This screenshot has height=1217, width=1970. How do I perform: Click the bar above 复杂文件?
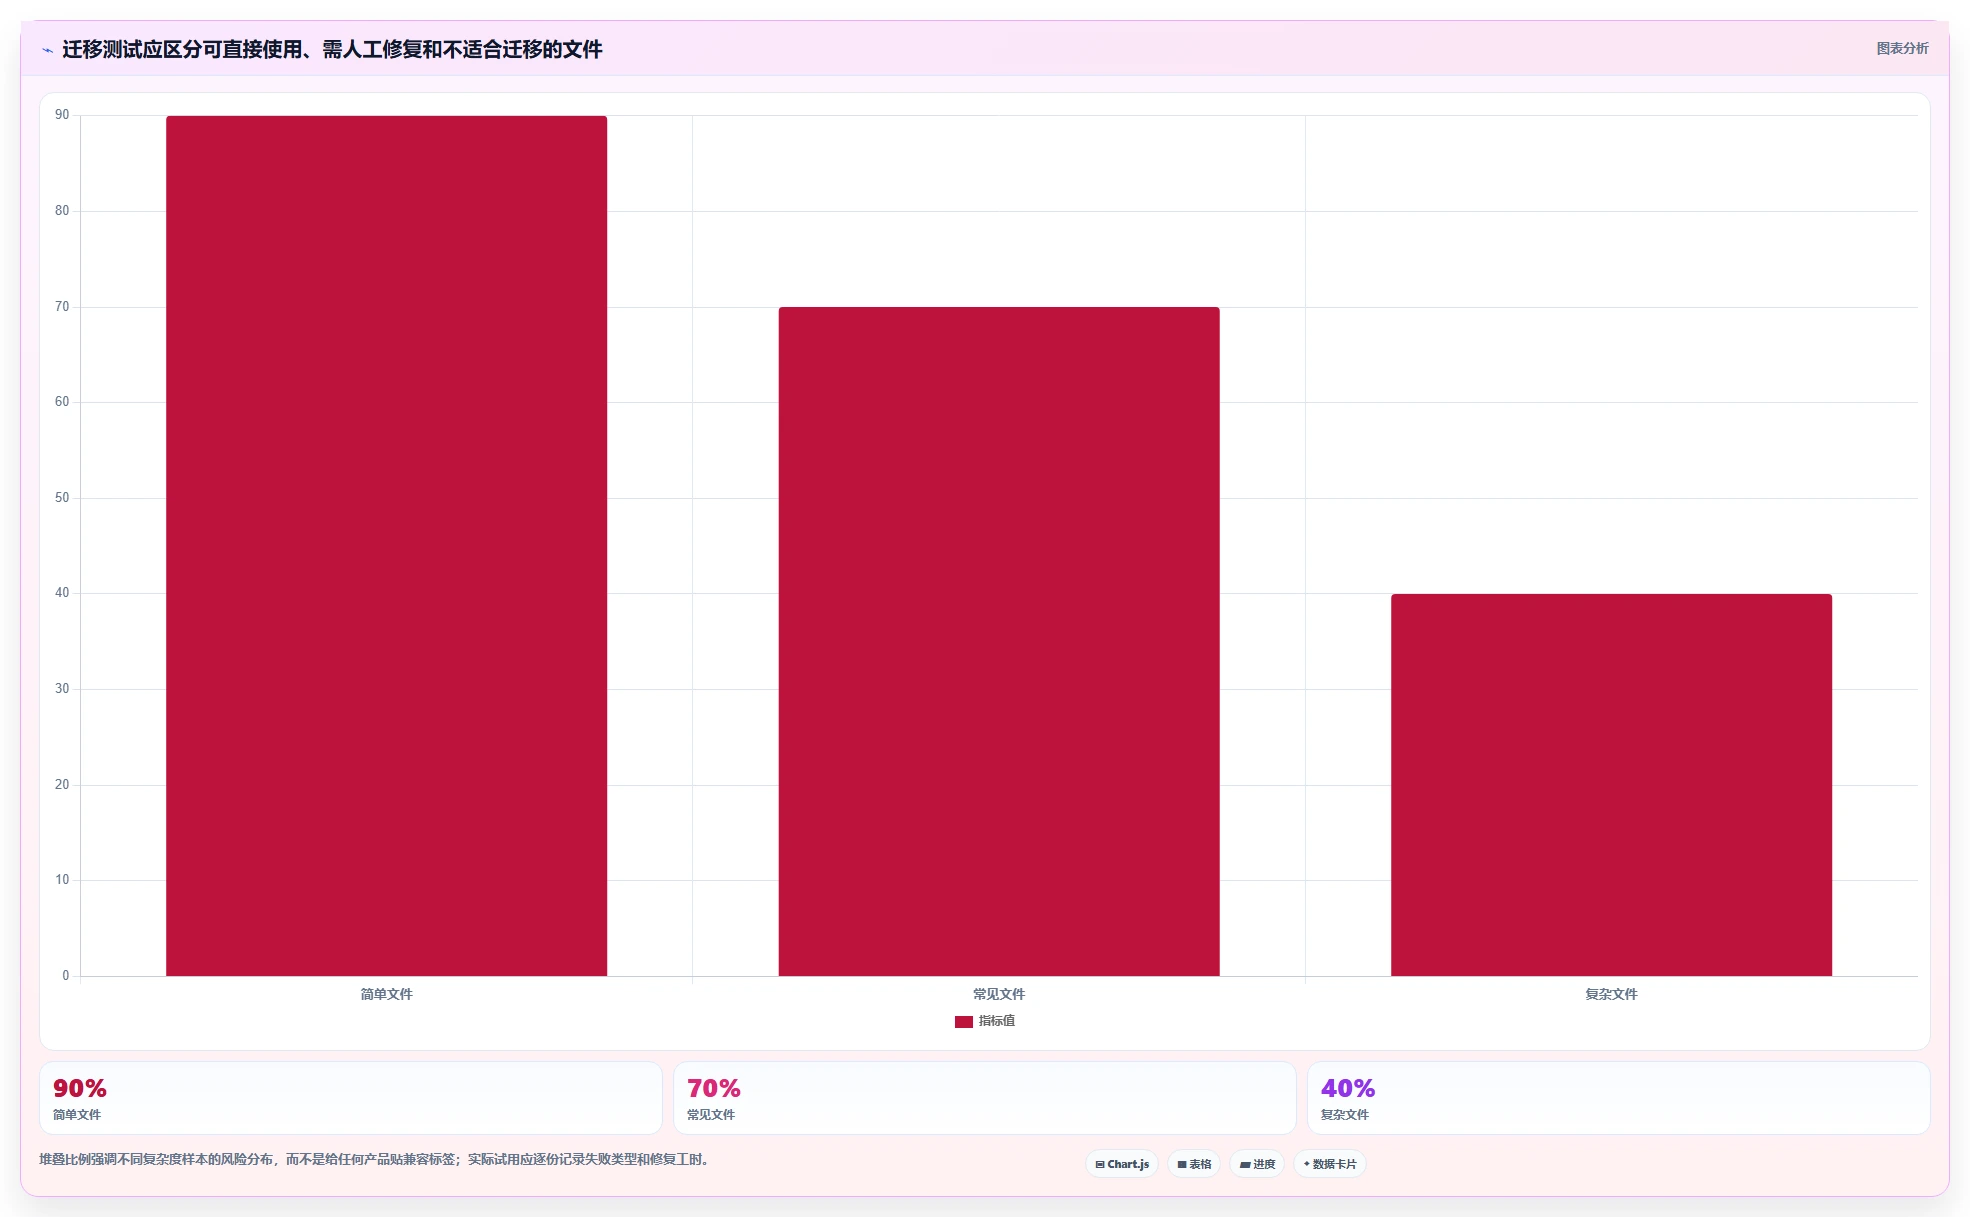tap(1611, 785)
